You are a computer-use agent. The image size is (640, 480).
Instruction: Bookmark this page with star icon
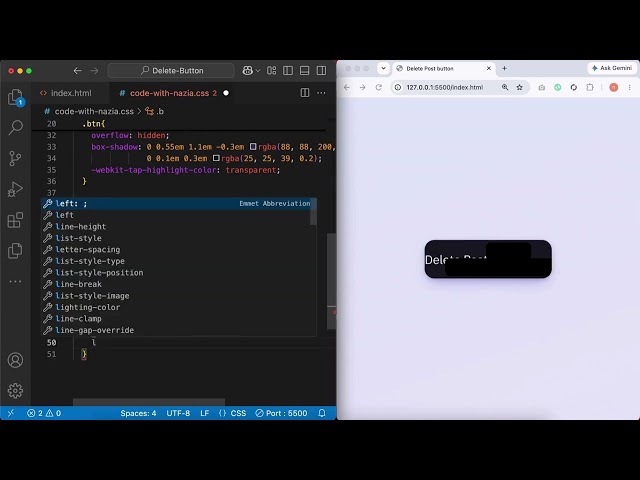click(x=519, y=87)
